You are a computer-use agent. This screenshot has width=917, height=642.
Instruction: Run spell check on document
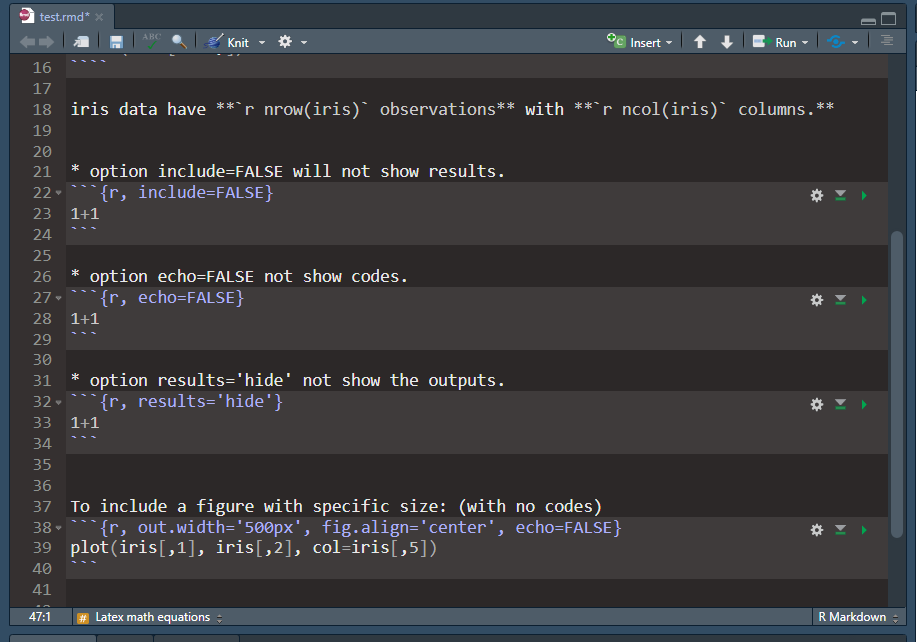point(151,41)
